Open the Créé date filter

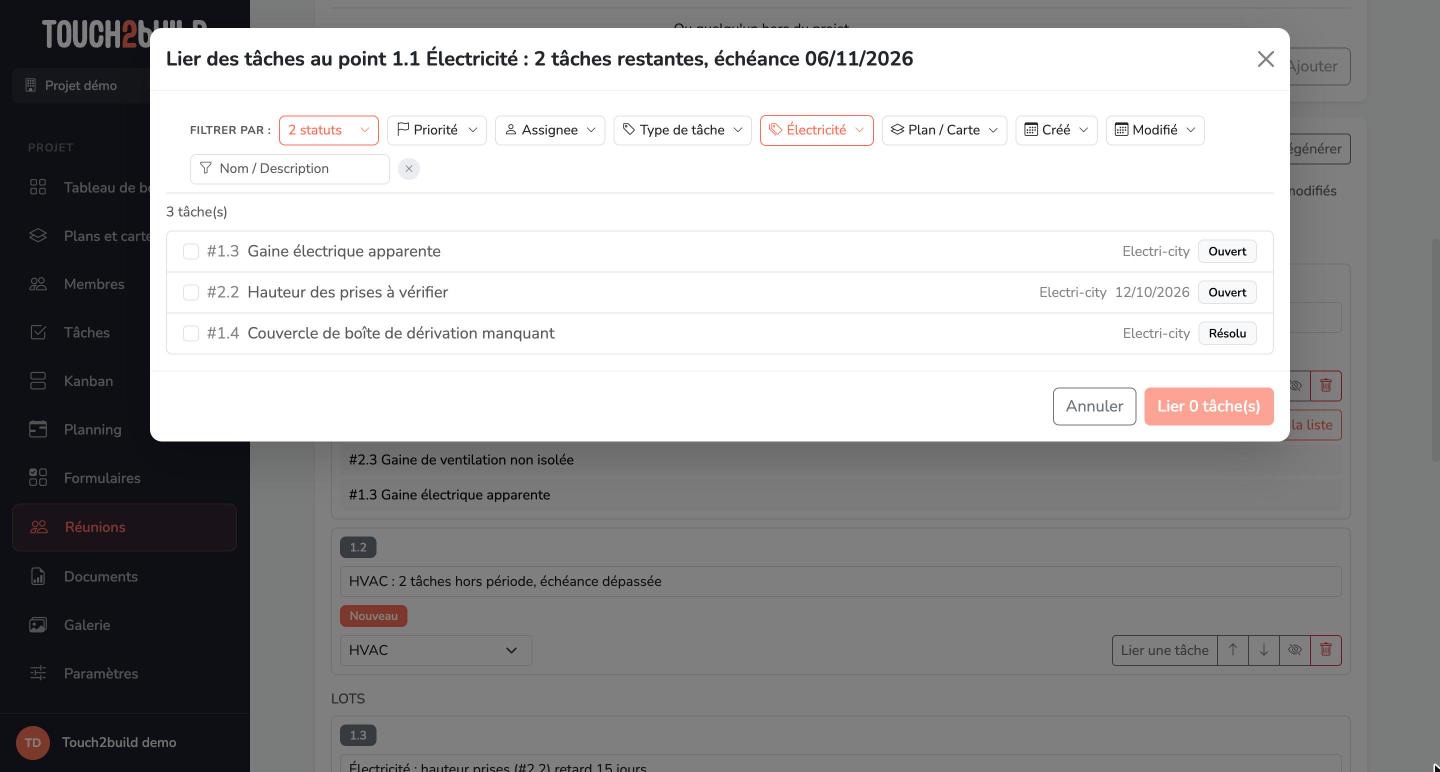(1057, 130)
